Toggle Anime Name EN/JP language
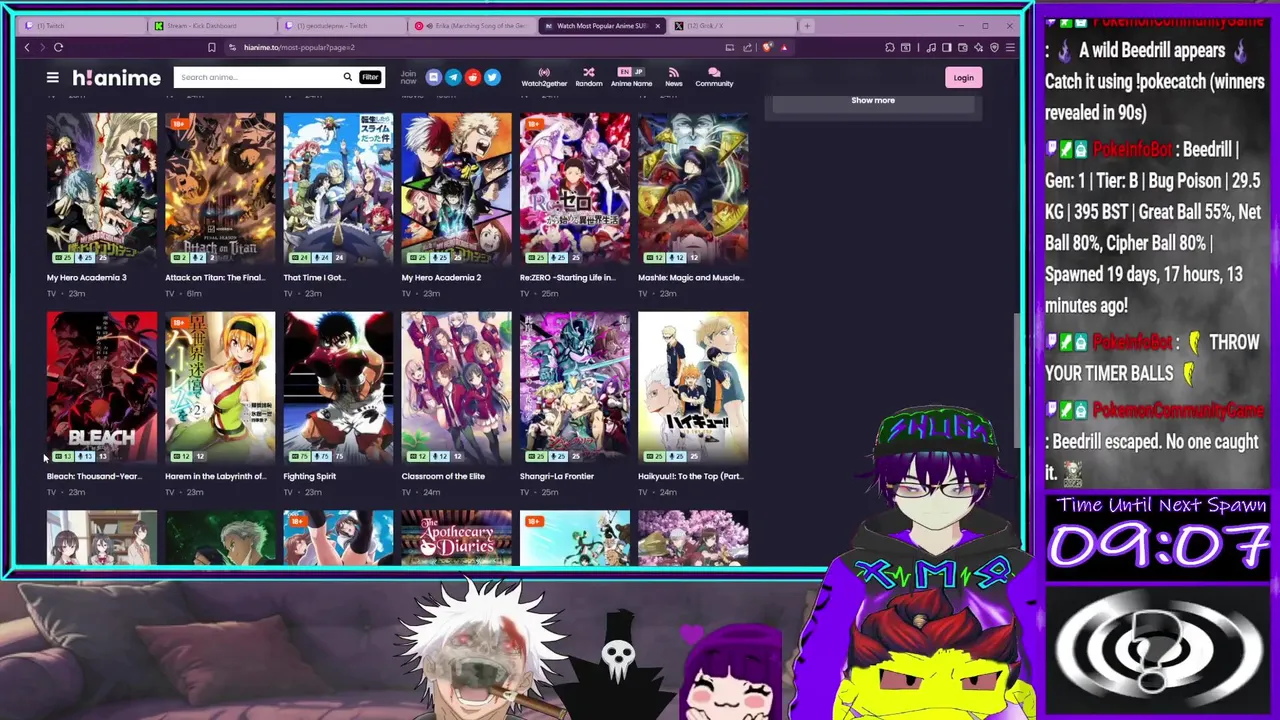This screenshot has height=720, width=1280. pos(631,77)
